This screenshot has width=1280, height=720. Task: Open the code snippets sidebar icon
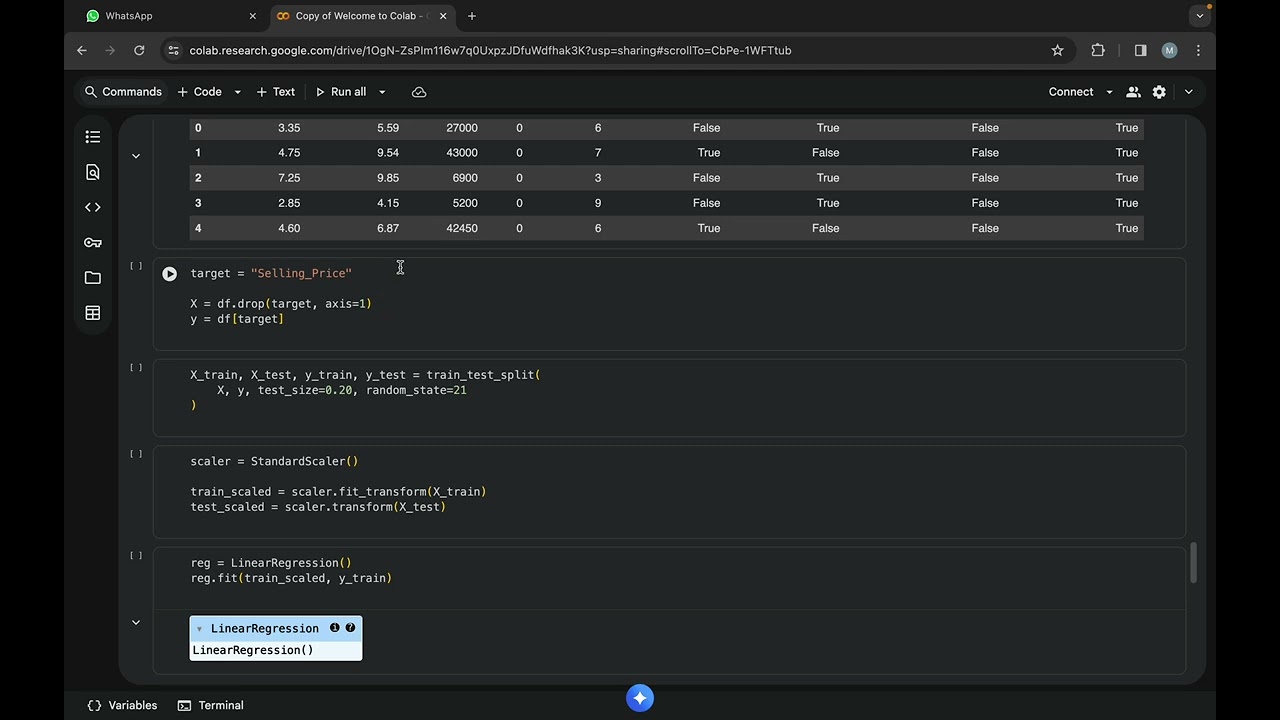93,207
